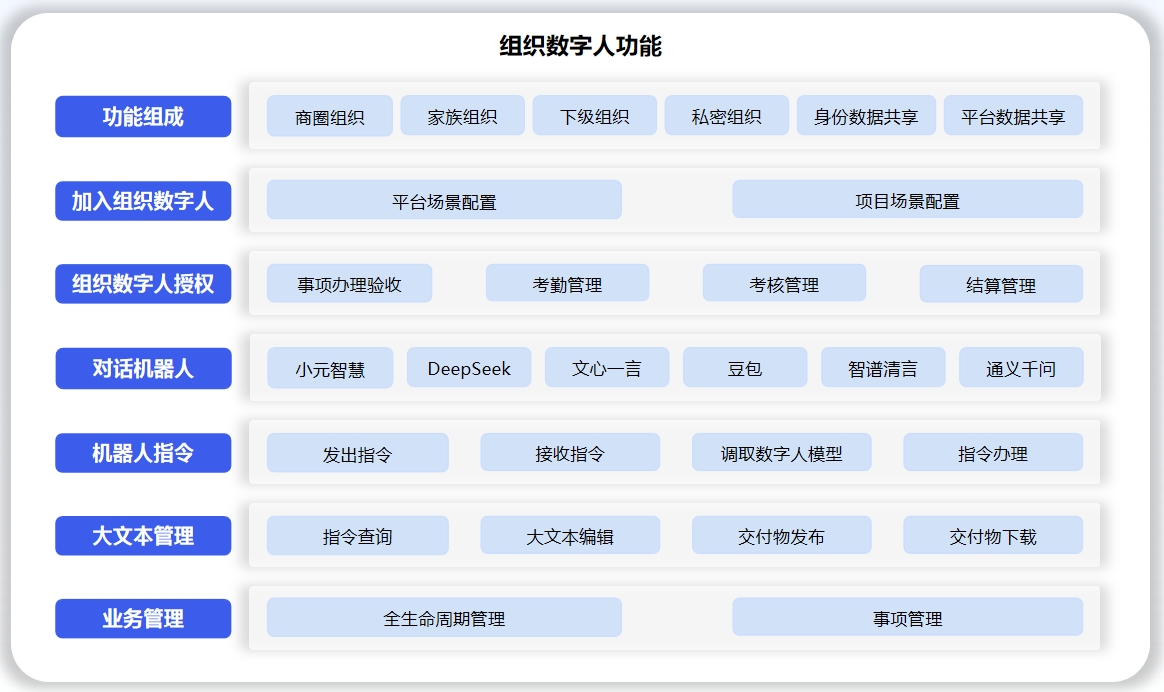Select the 文心一言 chatbot
Image resolution: width=1164 pixels, height=692 pixels.
tap(607, 367)
